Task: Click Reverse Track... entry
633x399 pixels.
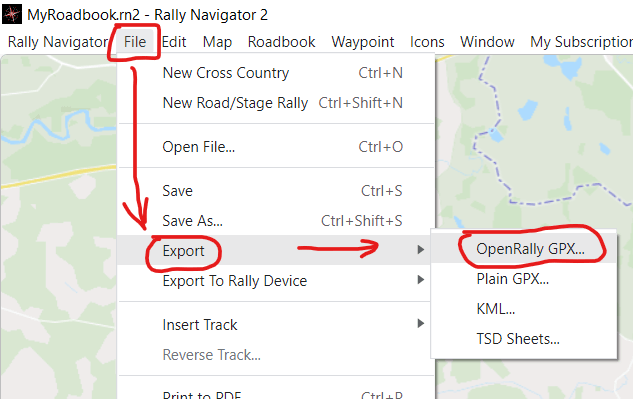Action: [x=276, y=355]
